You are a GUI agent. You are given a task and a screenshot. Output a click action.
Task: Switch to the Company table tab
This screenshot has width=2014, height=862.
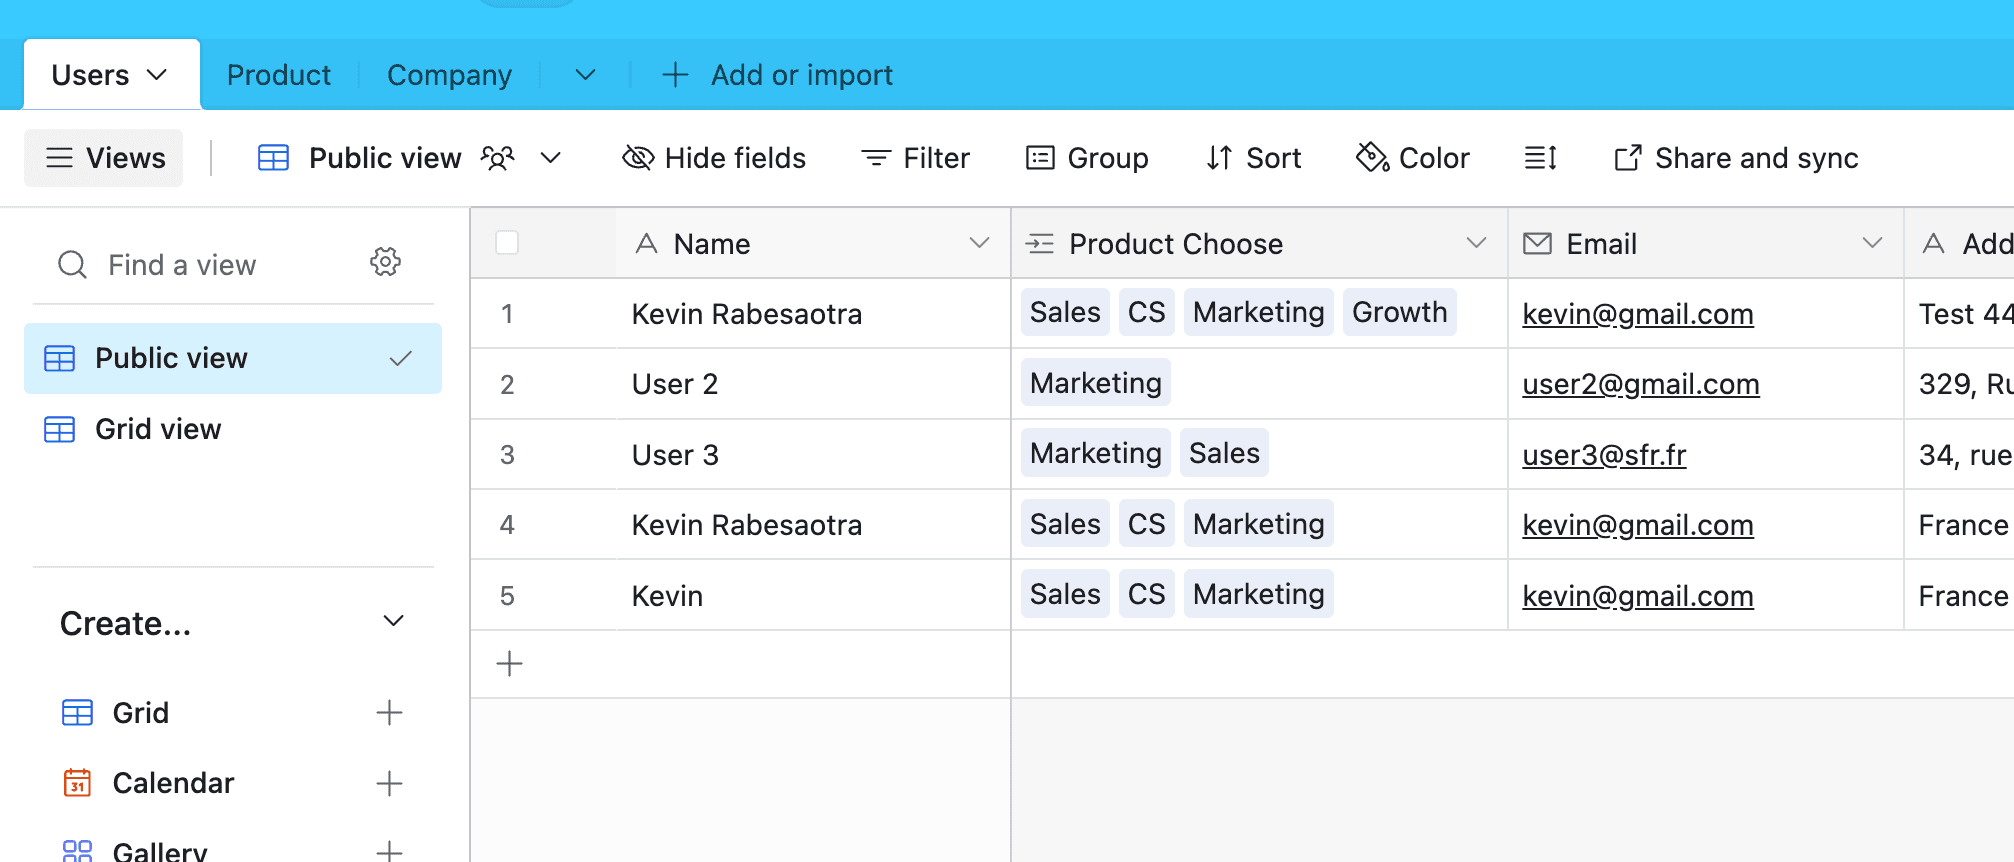(449, 75)
